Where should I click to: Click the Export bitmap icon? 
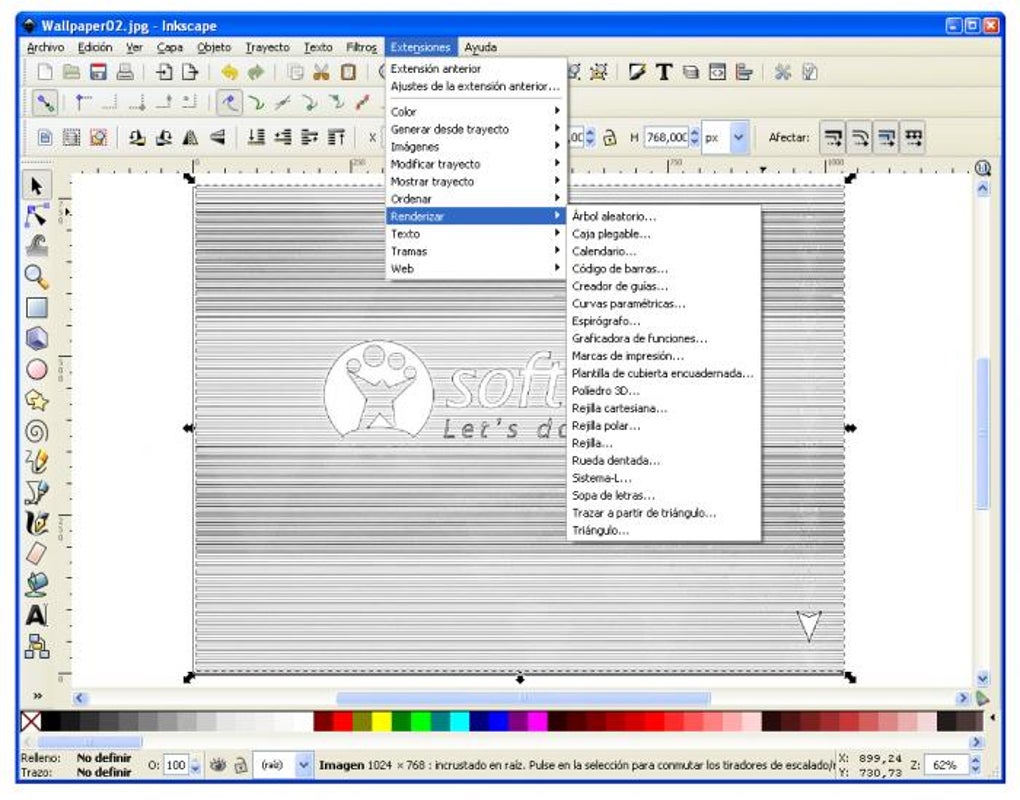(190, 72)
